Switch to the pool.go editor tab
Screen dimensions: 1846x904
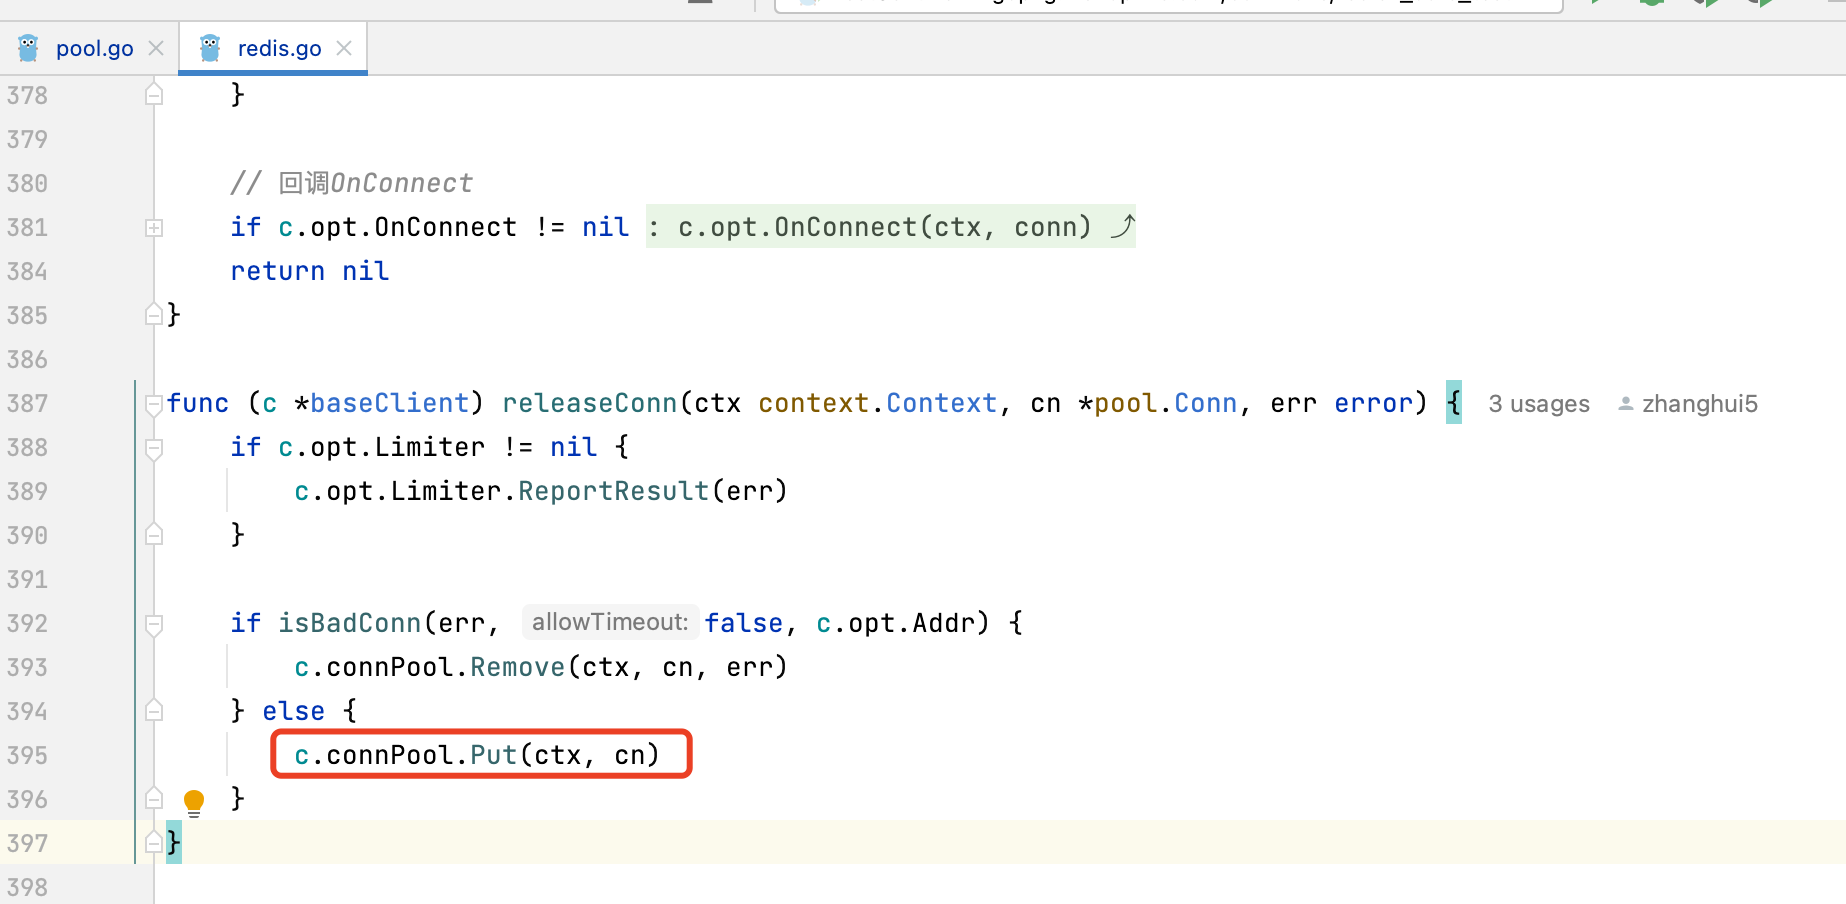94,48
